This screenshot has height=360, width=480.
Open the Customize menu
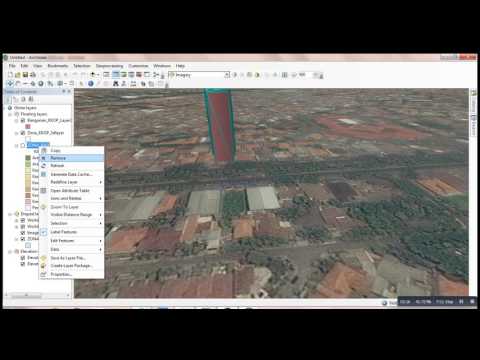pos(138,66)
